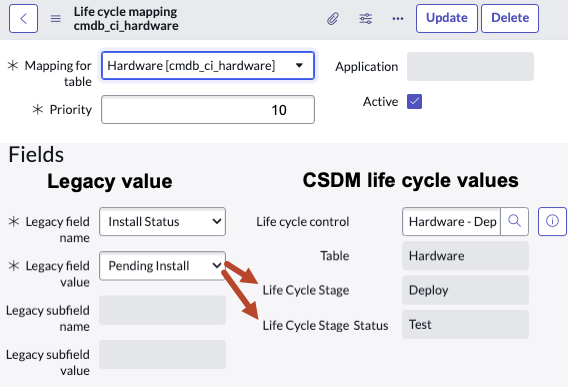The image size is (568, 387).
Task: Open attachments via the paperclip icon
Action: pyautogui.click(x=333, y=18)
